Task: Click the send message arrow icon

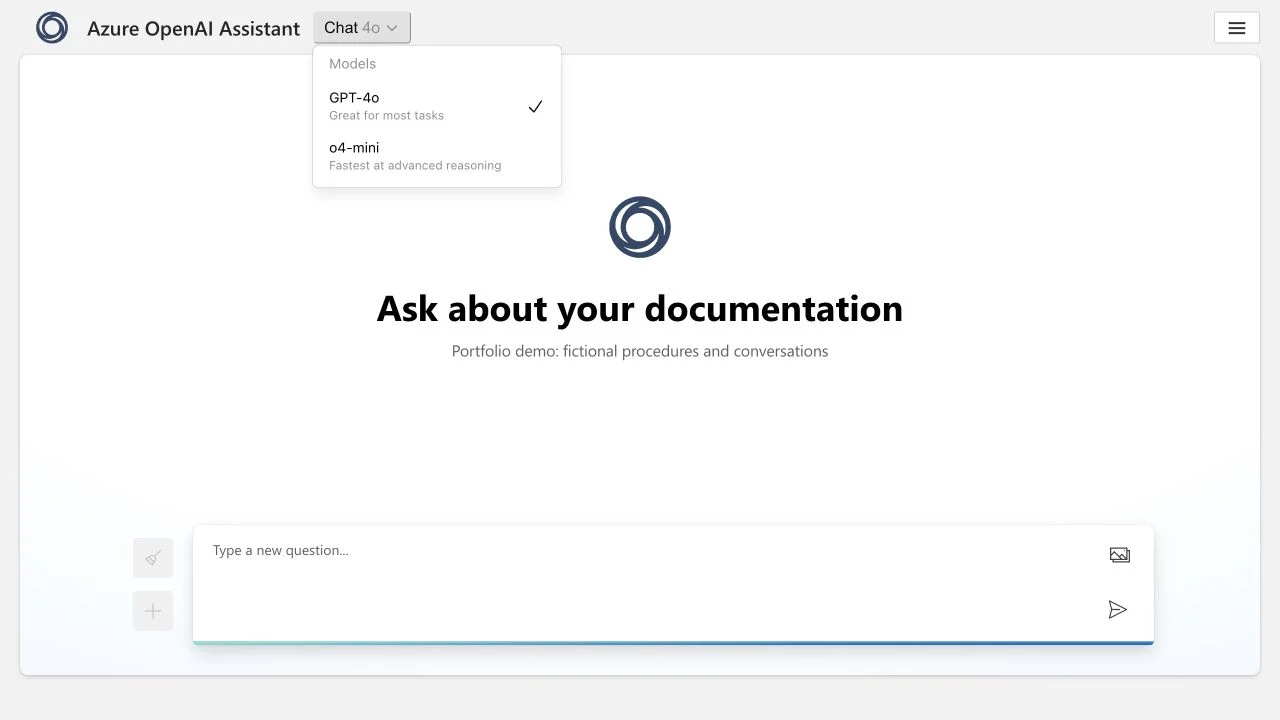Action: pos(1118,610)
